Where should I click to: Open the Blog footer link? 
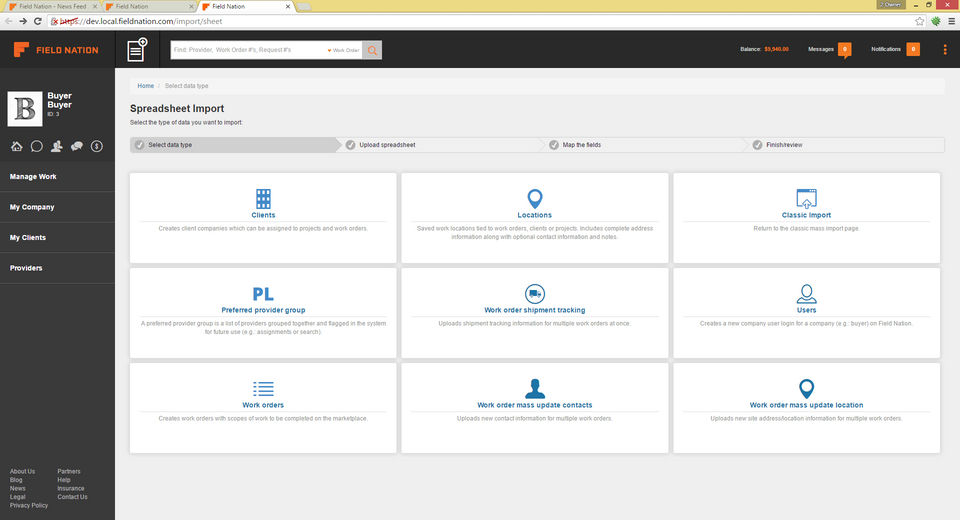tap(16, 480)
